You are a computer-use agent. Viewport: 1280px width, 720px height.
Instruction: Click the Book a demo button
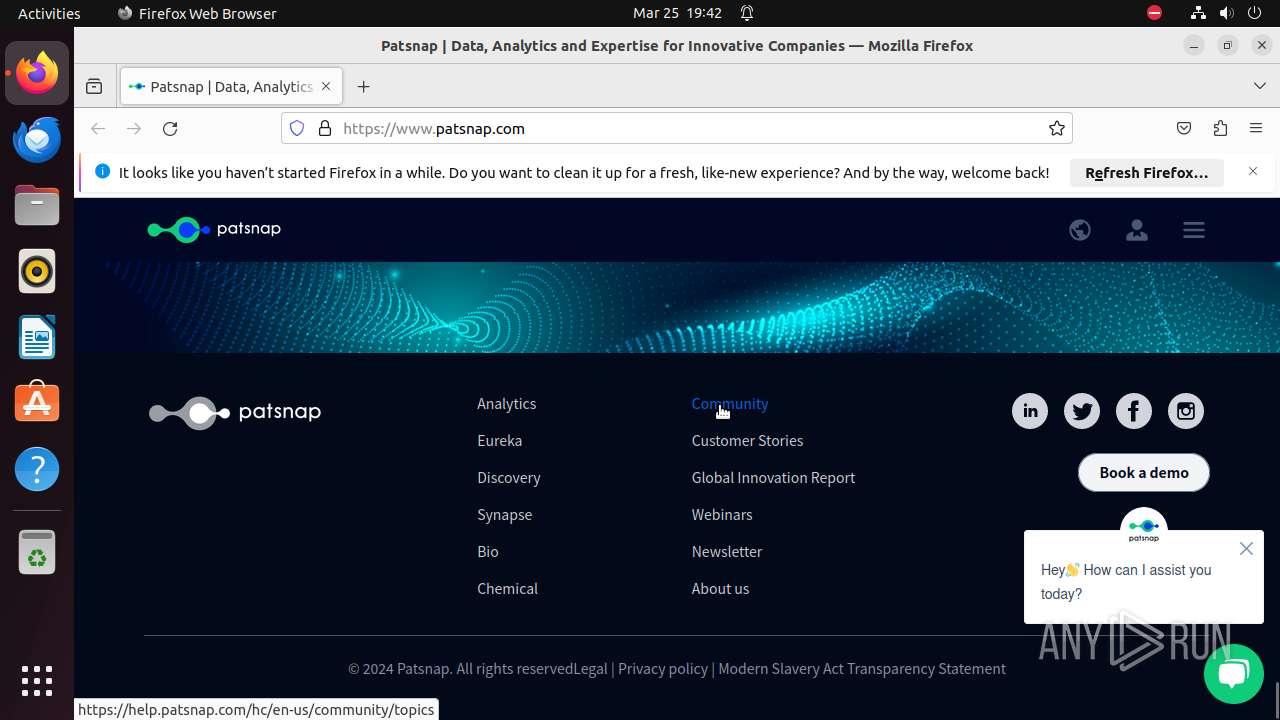point(1144,473)
